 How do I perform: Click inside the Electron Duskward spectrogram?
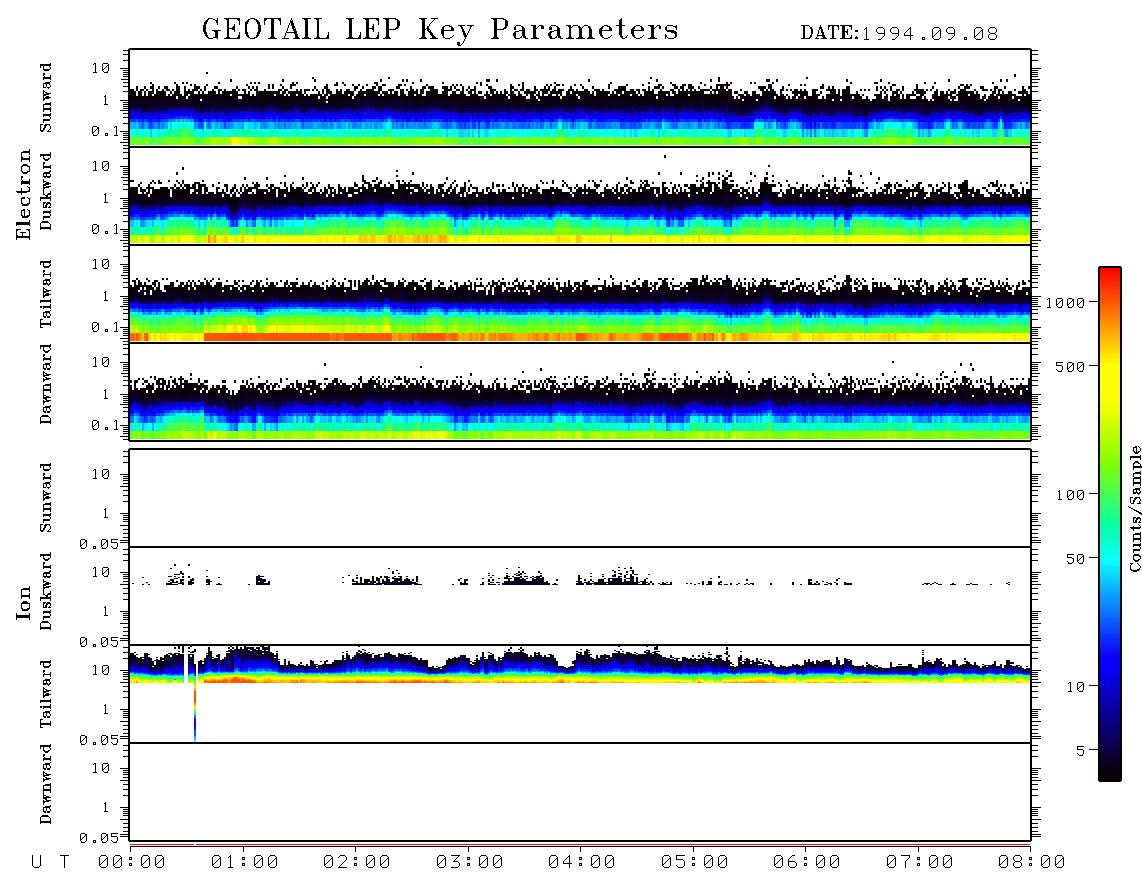580,195
